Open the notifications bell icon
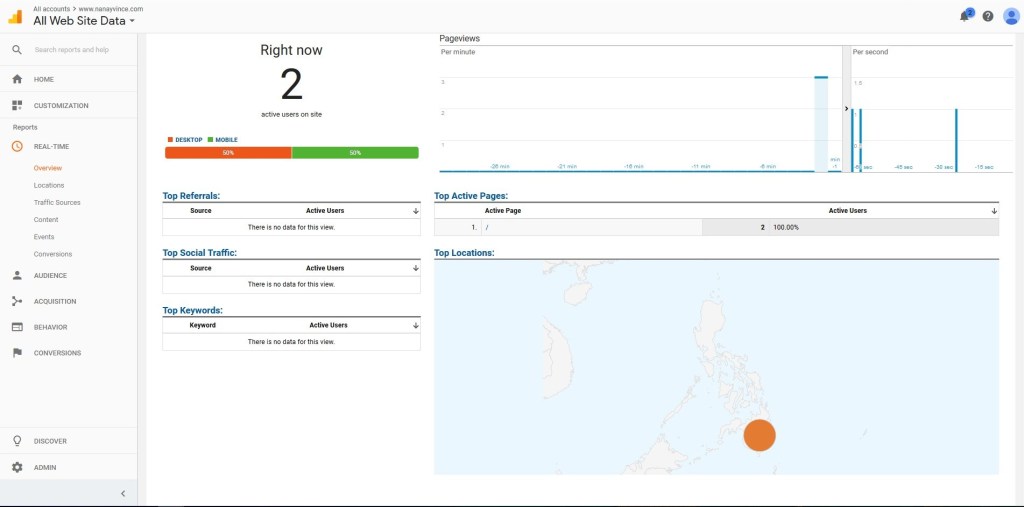Screen dimensions: 1024x507 (965, 16)
